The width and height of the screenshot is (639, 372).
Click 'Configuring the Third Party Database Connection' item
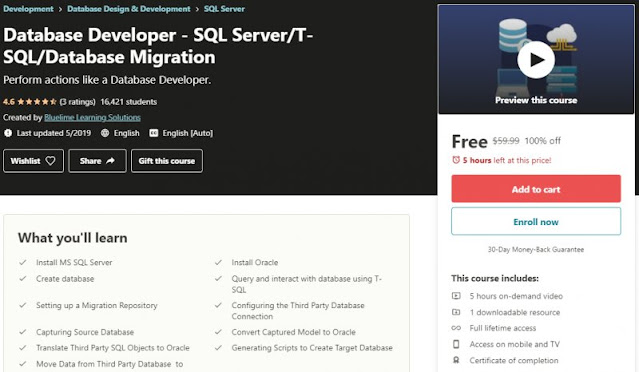pos(298,310)
